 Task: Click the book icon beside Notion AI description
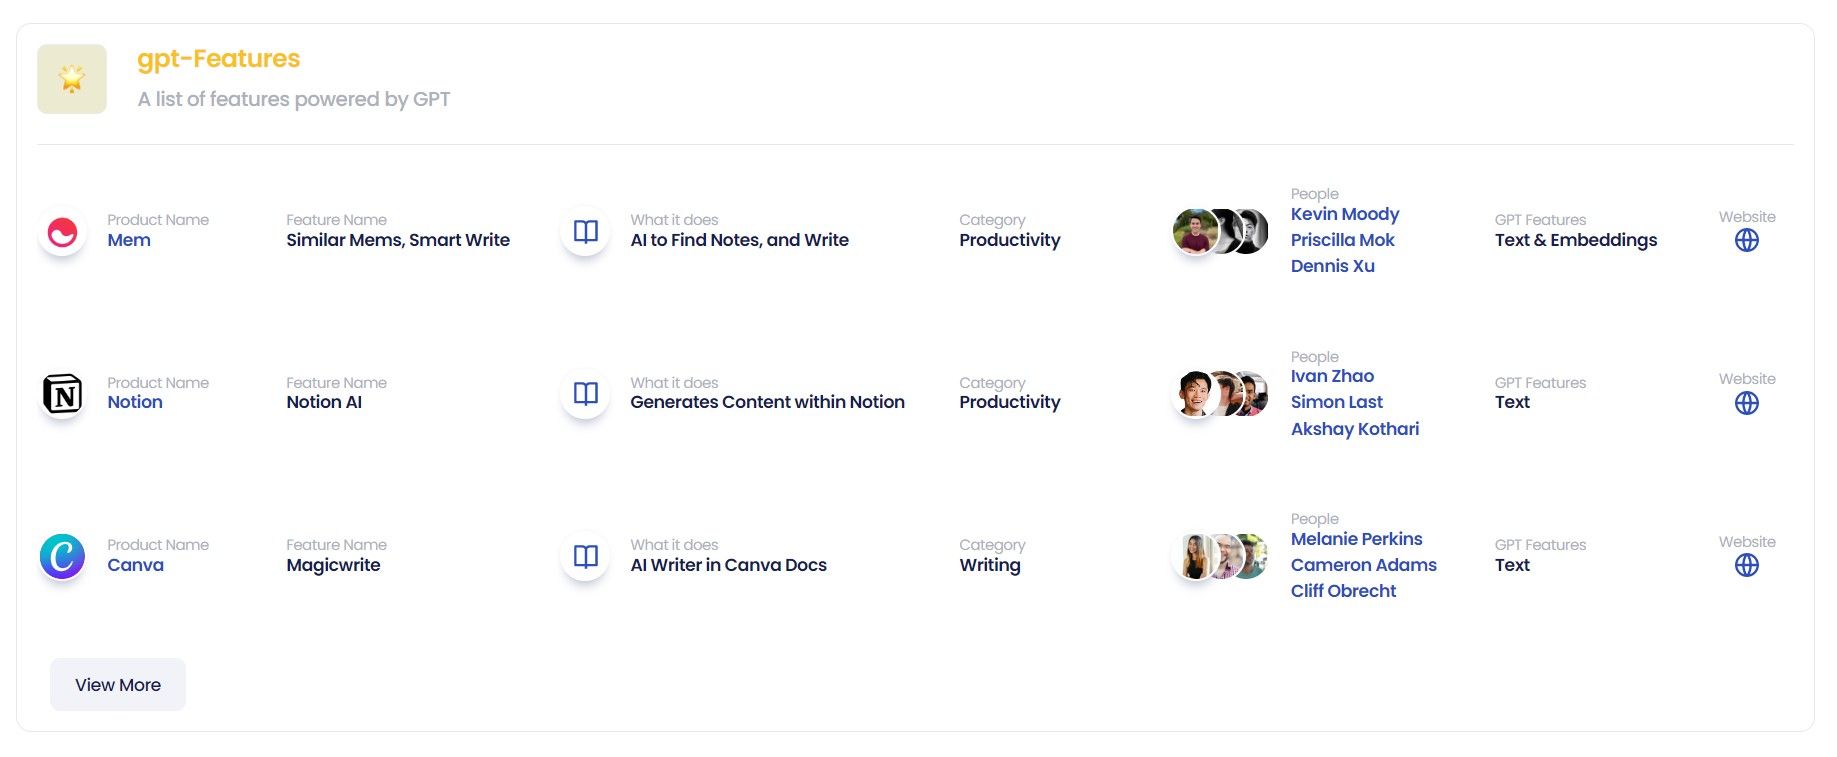586,393
